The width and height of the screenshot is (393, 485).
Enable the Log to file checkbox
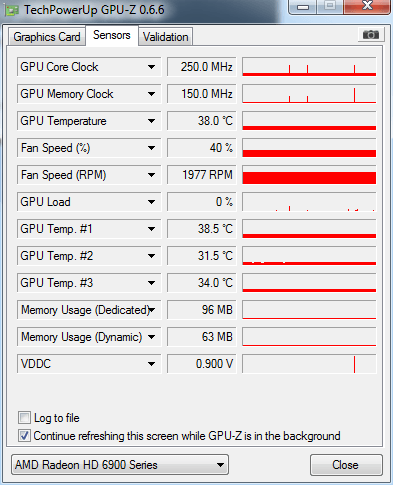24,417
